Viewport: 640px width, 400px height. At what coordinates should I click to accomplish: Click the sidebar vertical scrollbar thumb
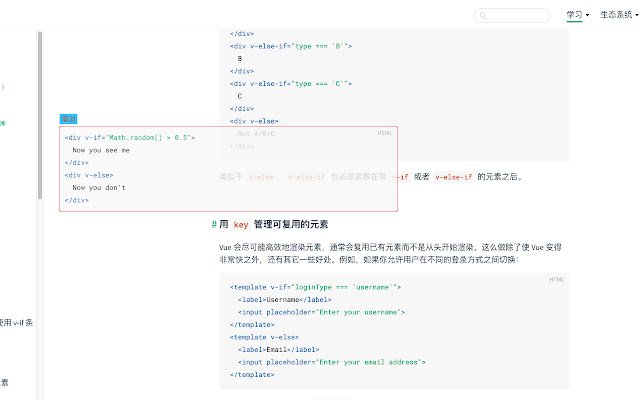point(40,115)
